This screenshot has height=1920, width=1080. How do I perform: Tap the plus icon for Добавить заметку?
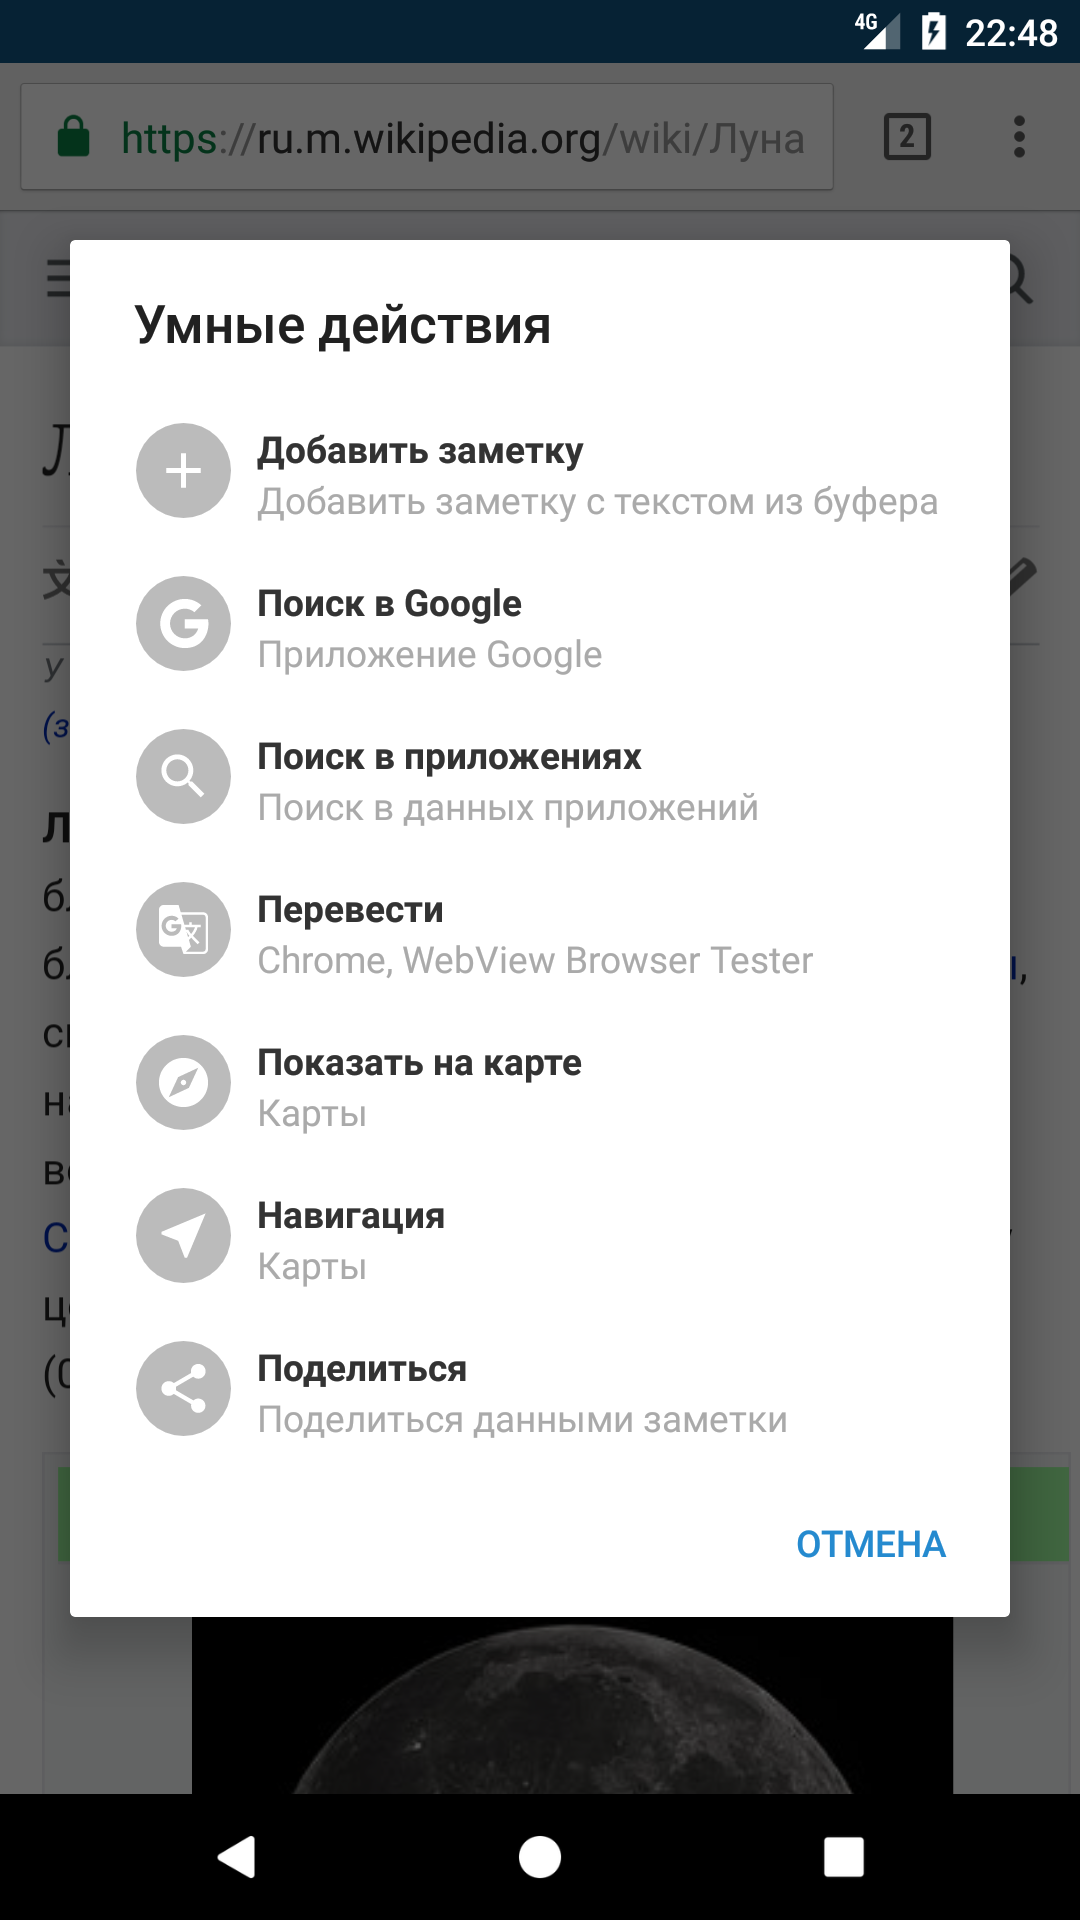click(x=183, y=471)
